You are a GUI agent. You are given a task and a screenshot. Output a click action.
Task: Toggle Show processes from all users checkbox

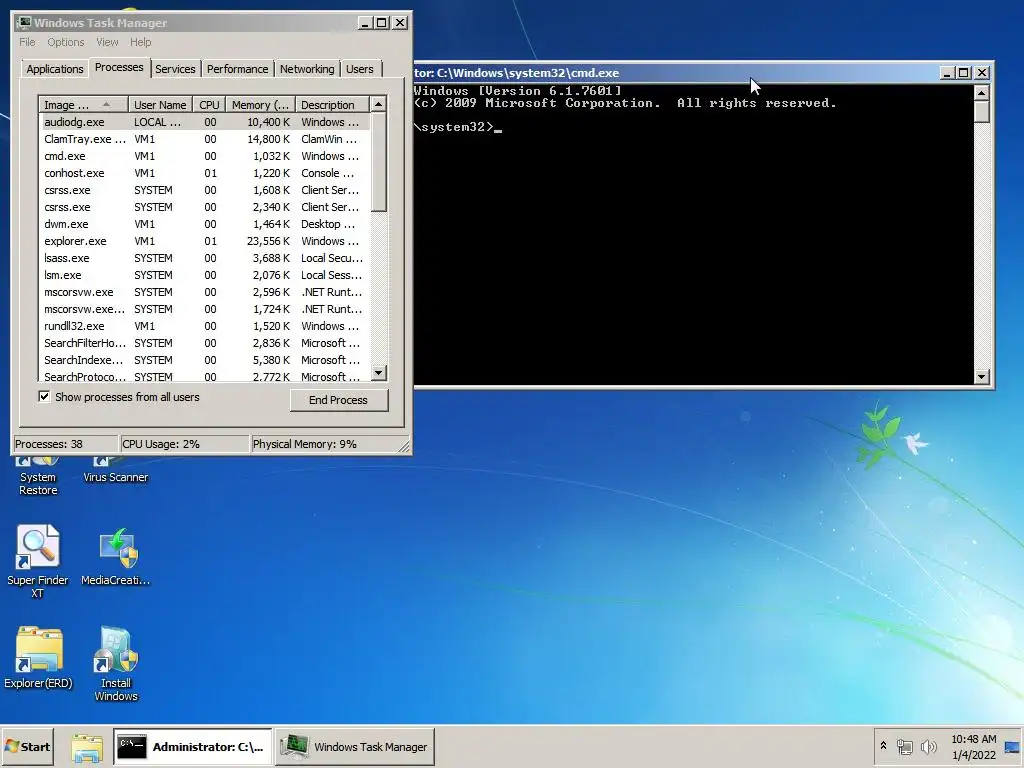pyautogui.click(x=44, y=396)
